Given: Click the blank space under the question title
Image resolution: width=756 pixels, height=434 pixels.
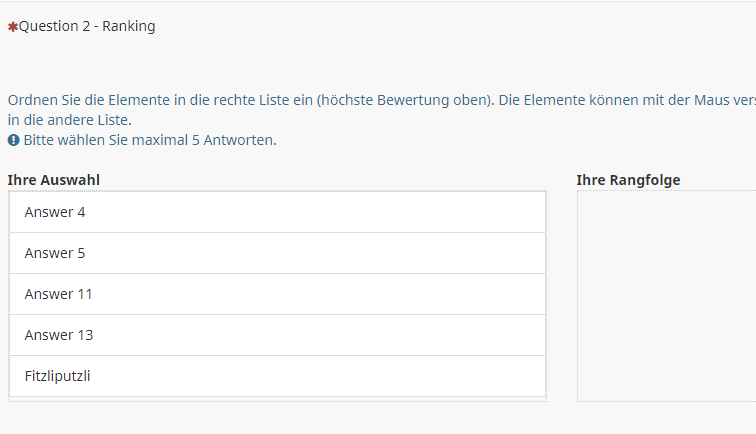Looking at the screenshot, I should click(x=300, y=62).
